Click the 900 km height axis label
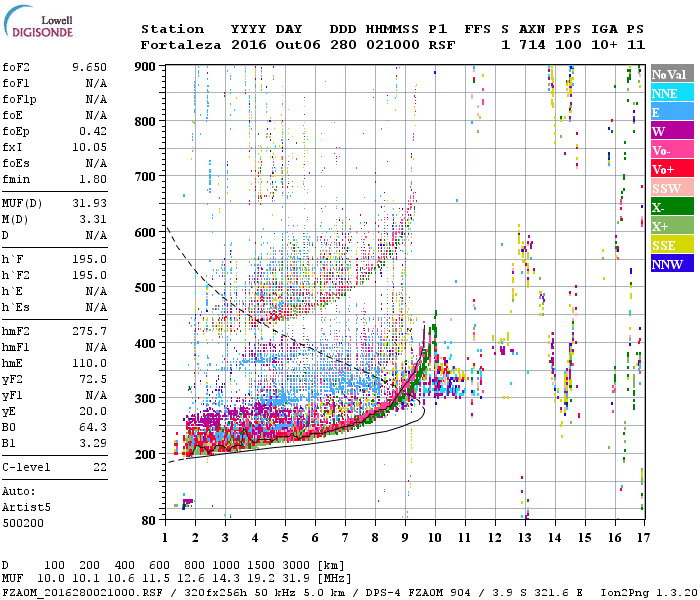700x600 pixels. (145, 67)
